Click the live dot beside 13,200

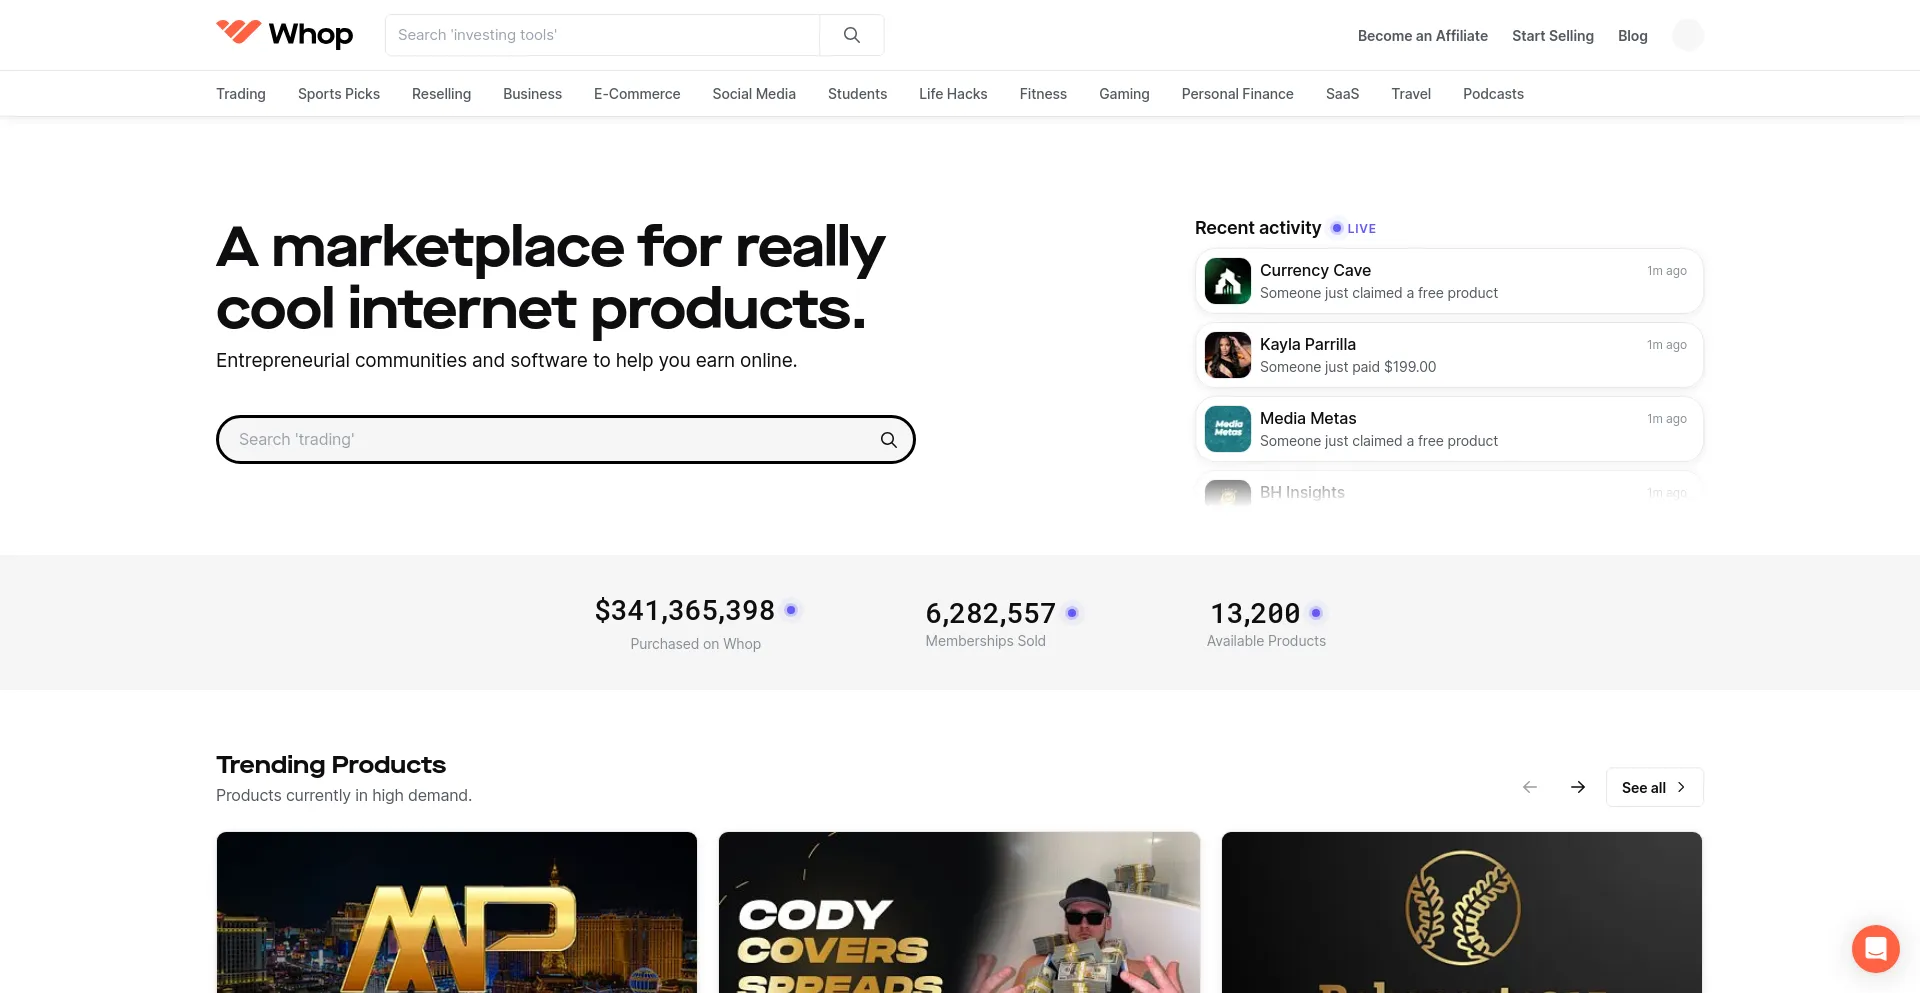click(x=1316, y=613)
